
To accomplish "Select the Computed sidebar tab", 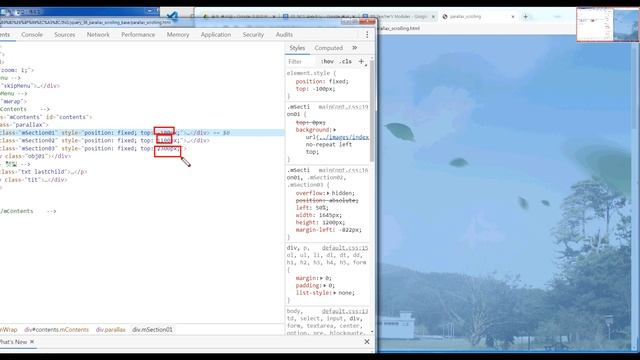I will pos(329,48).
